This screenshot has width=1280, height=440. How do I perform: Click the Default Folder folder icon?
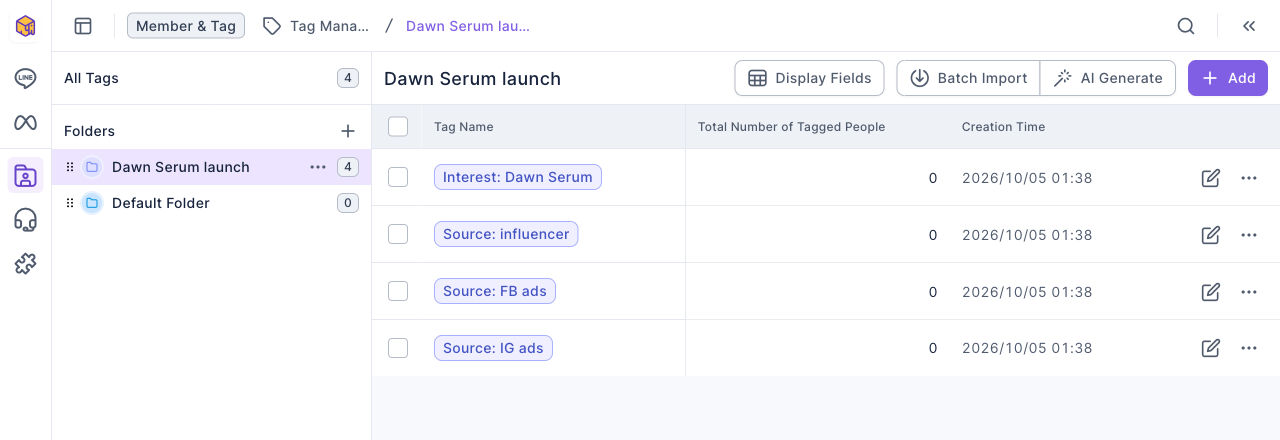pyautogui.click(x=92, y=203)
